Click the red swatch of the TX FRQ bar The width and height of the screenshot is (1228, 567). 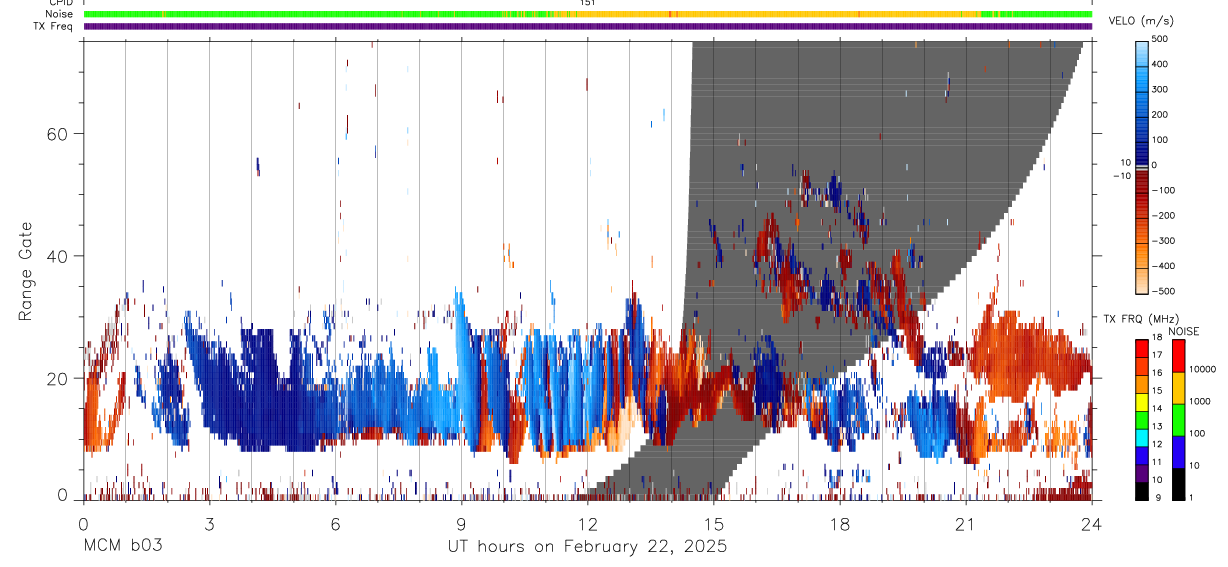(x=1142, y=349)
